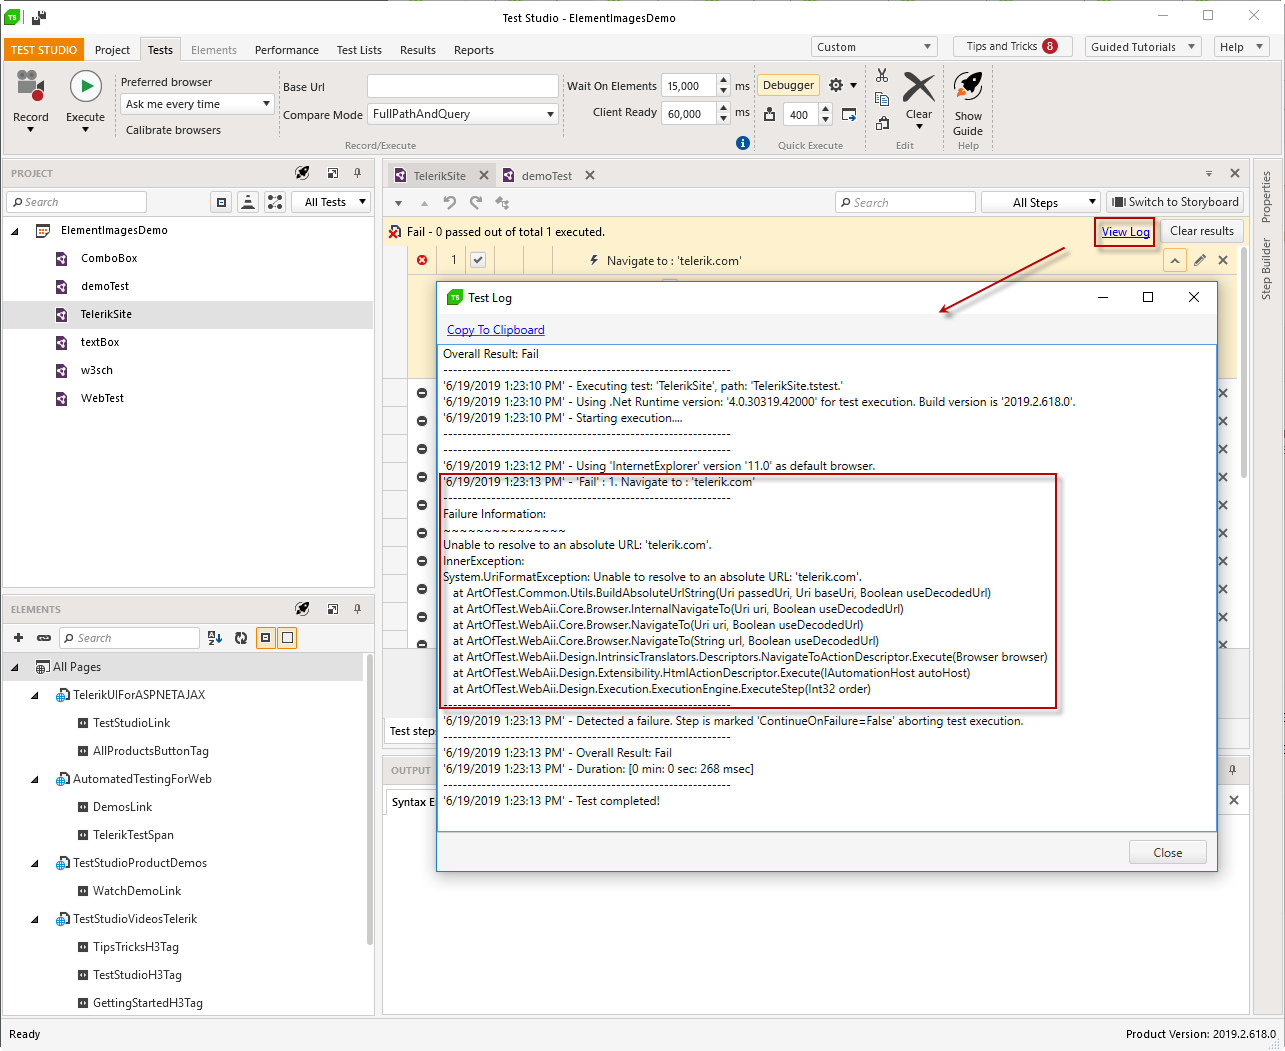Viewport: 1285px width, 1051px height.
Task: Click the Base Url input field
Action: pos(462,86)
